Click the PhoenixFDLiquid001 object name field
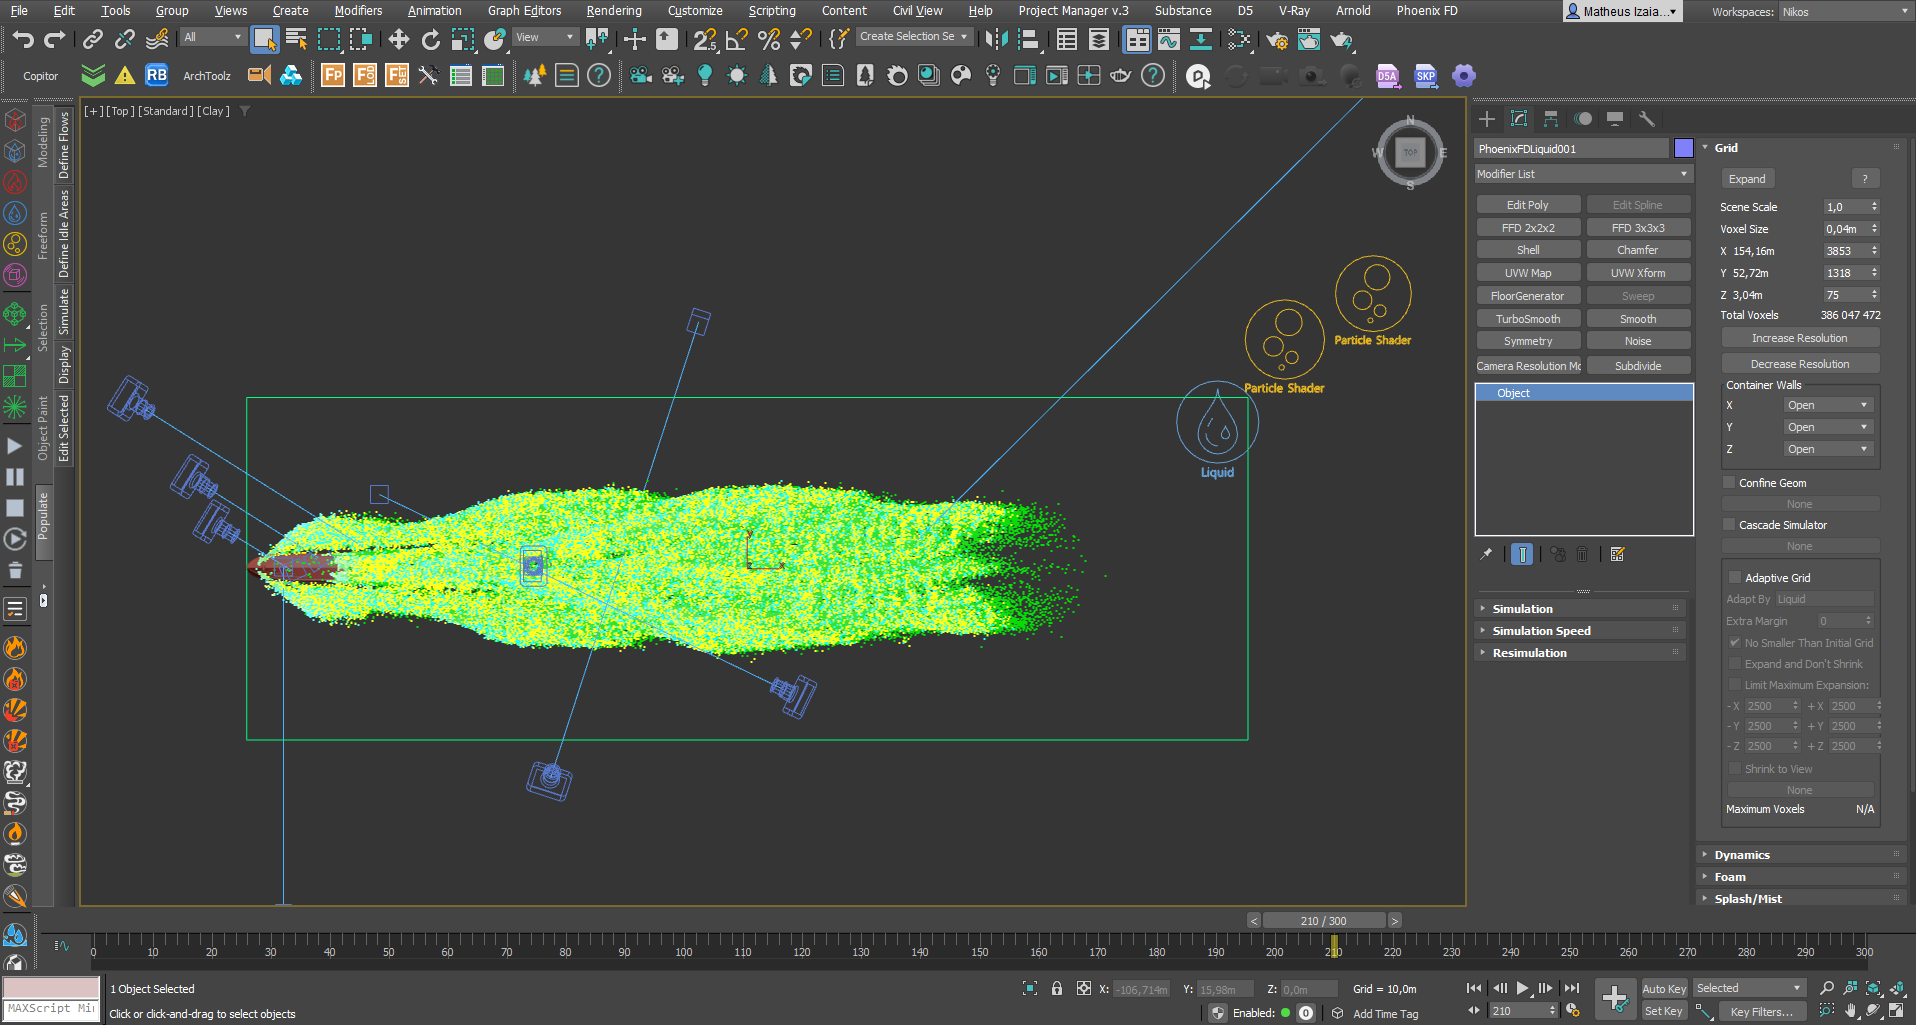The height and width of the screenshot is (1025, 1916). point(1571,148)
